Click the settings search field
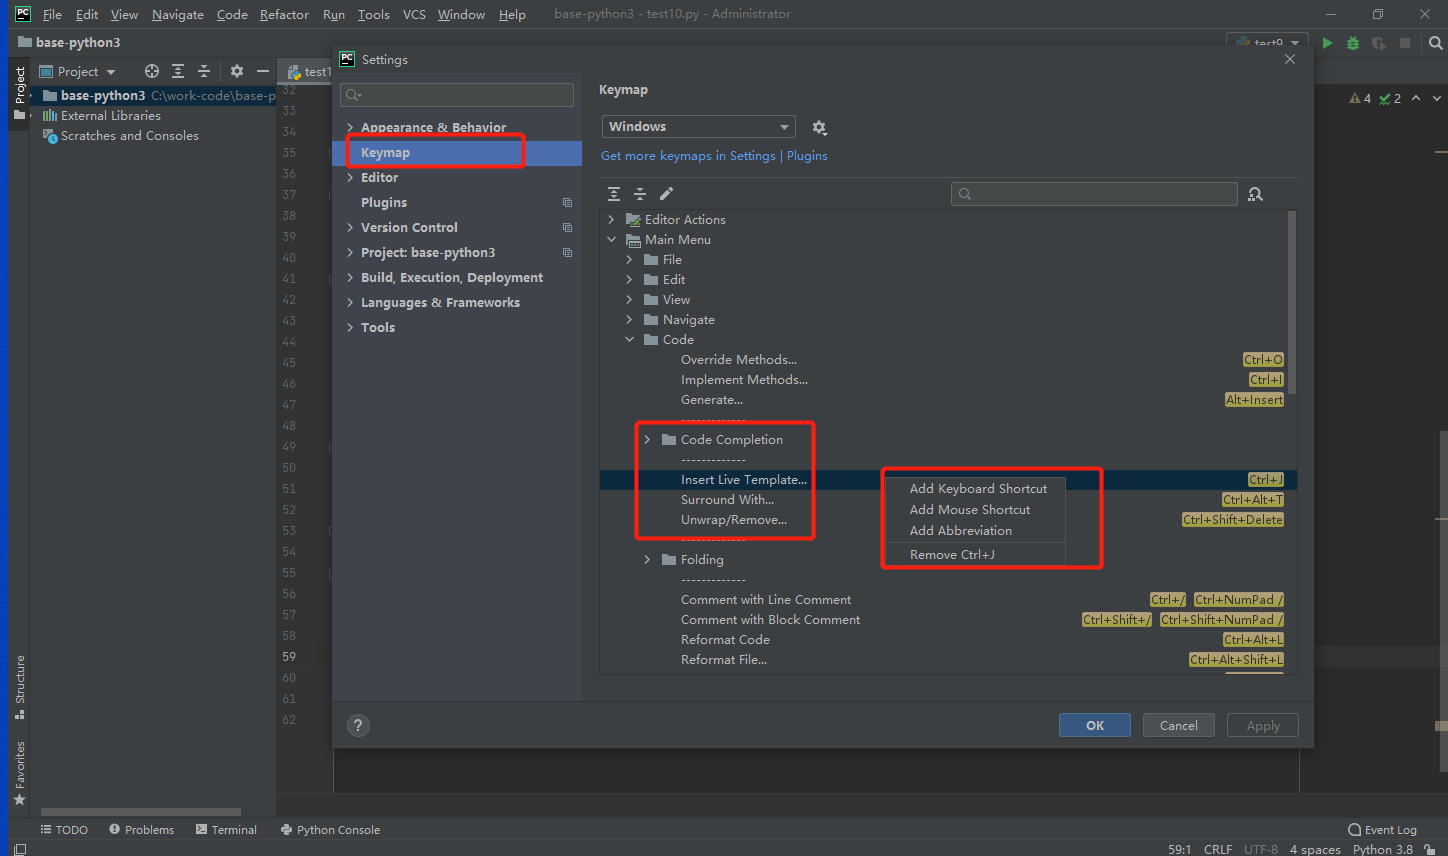This screenshot has height=856, width=1448. 457,95
